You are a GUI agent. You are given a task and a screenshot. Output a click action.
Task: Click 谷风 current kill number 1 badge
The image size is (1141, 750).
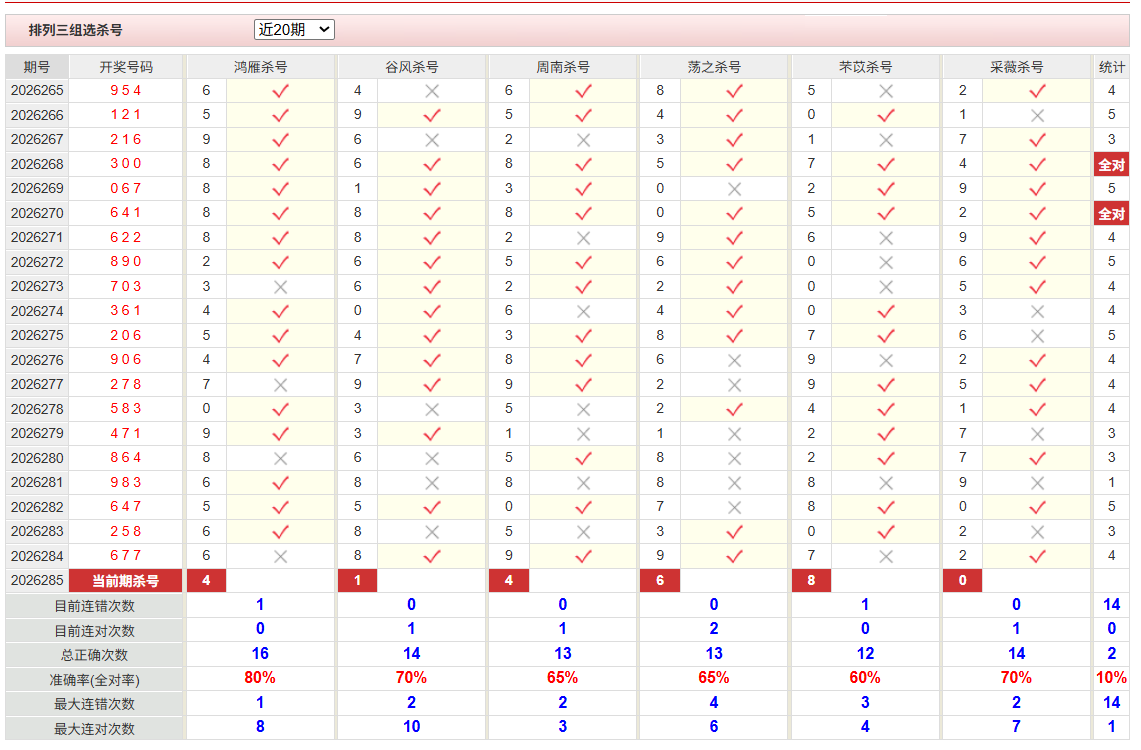point(357,581)
